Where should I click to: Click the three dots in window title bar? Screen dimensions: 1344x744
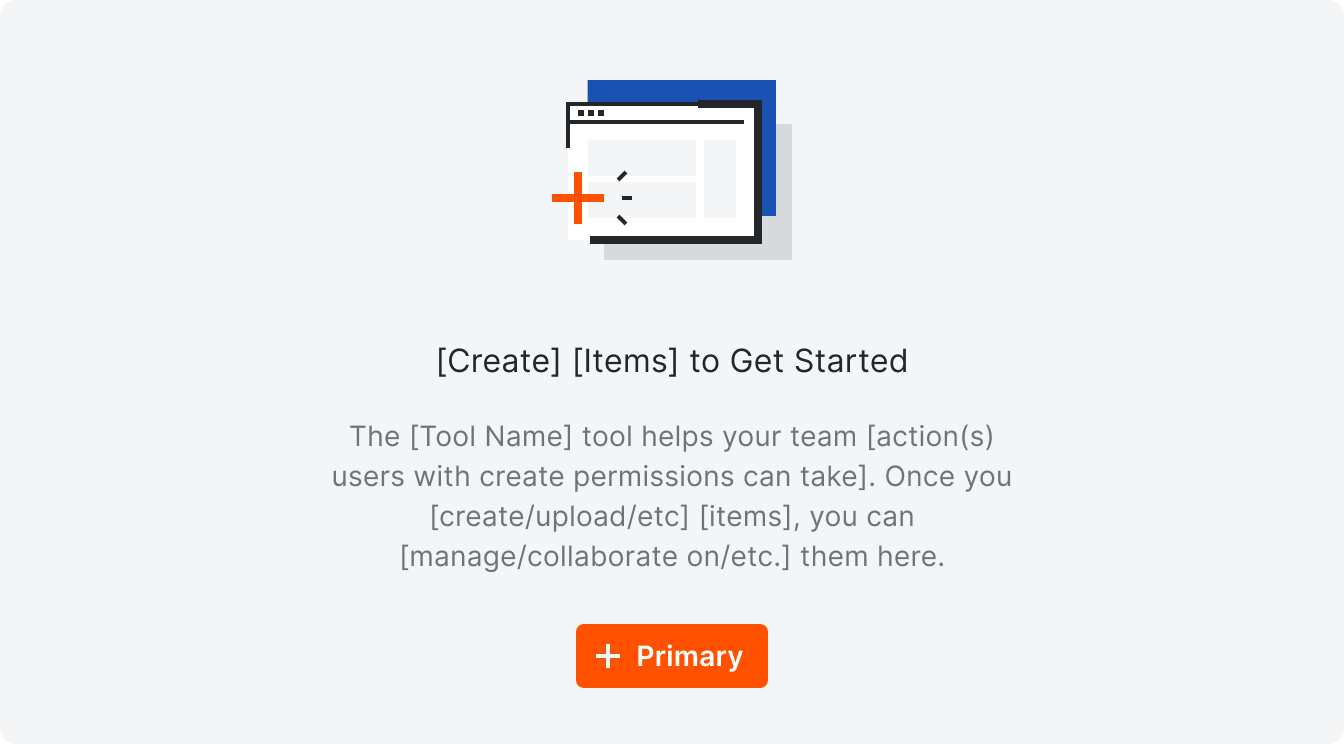point(591,113)
